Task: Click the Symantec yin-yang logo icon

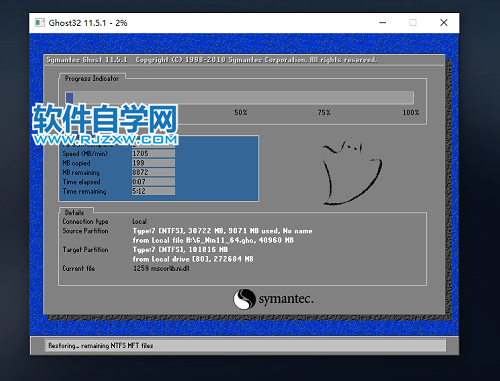Action: coord(244,299)
